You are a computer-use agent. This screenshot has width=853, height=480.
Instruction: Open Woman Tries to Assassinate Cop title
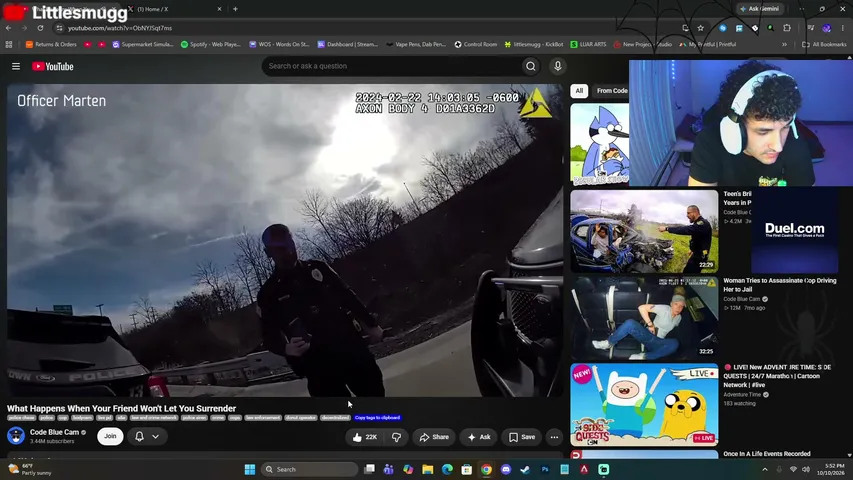tap(780, 285)
